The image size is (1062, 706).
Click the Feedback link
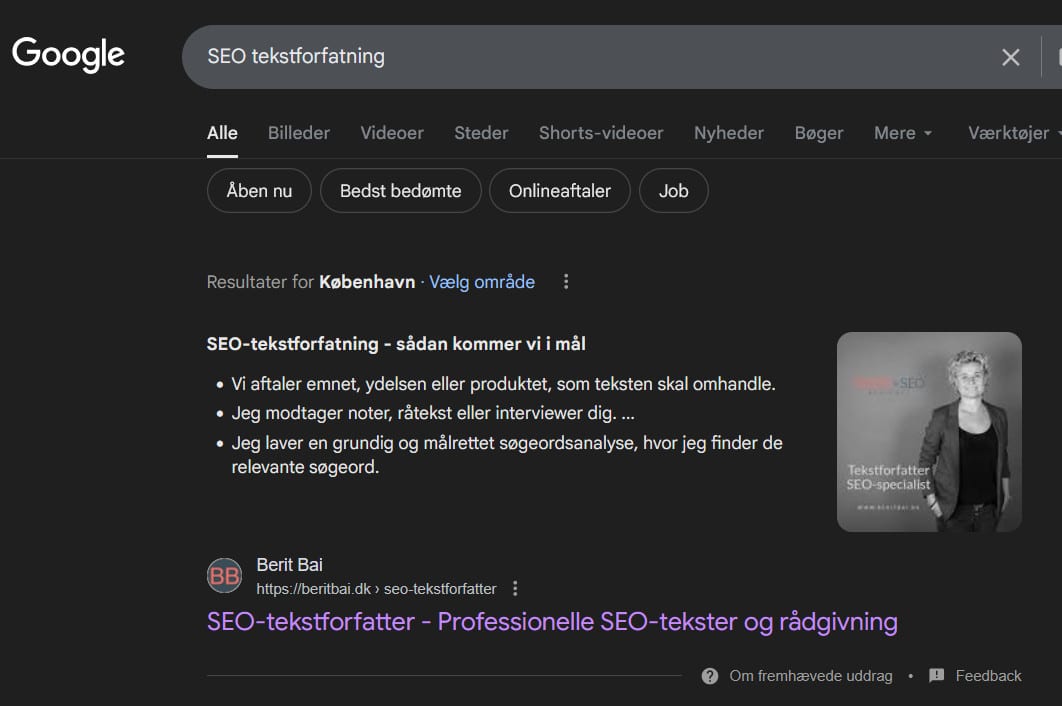[x=988, y=676]
